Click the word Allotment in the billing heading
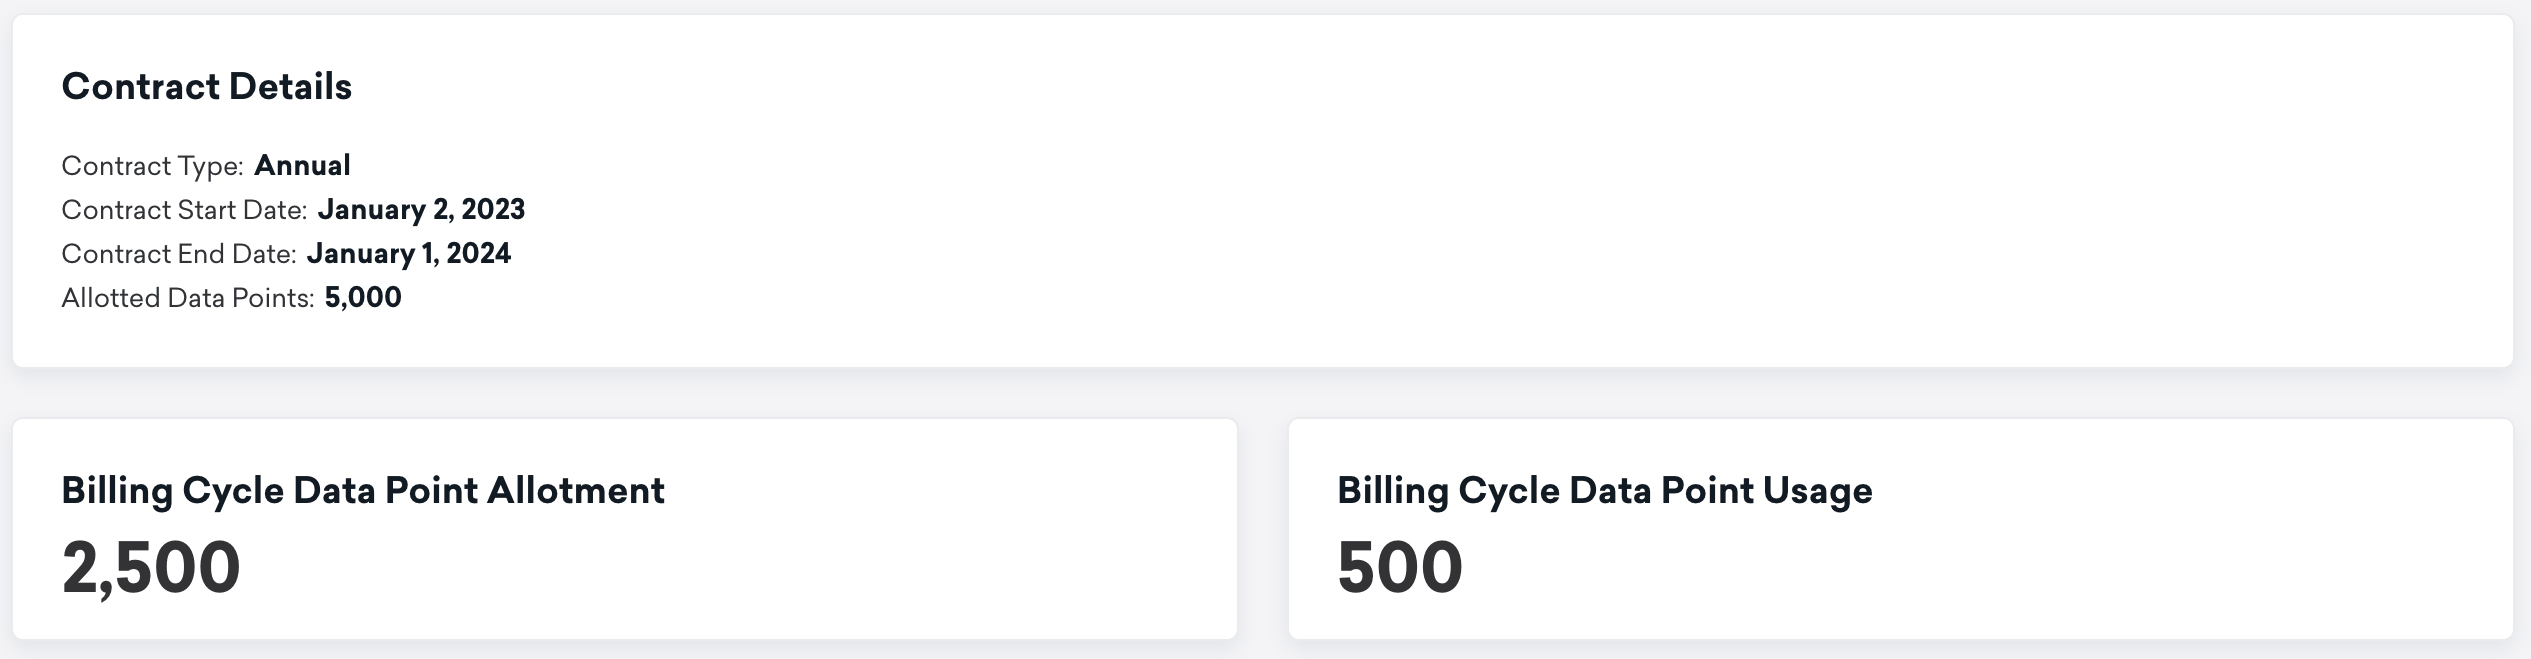This screenshot has width=2531, height=659. (x=575, y=491)
